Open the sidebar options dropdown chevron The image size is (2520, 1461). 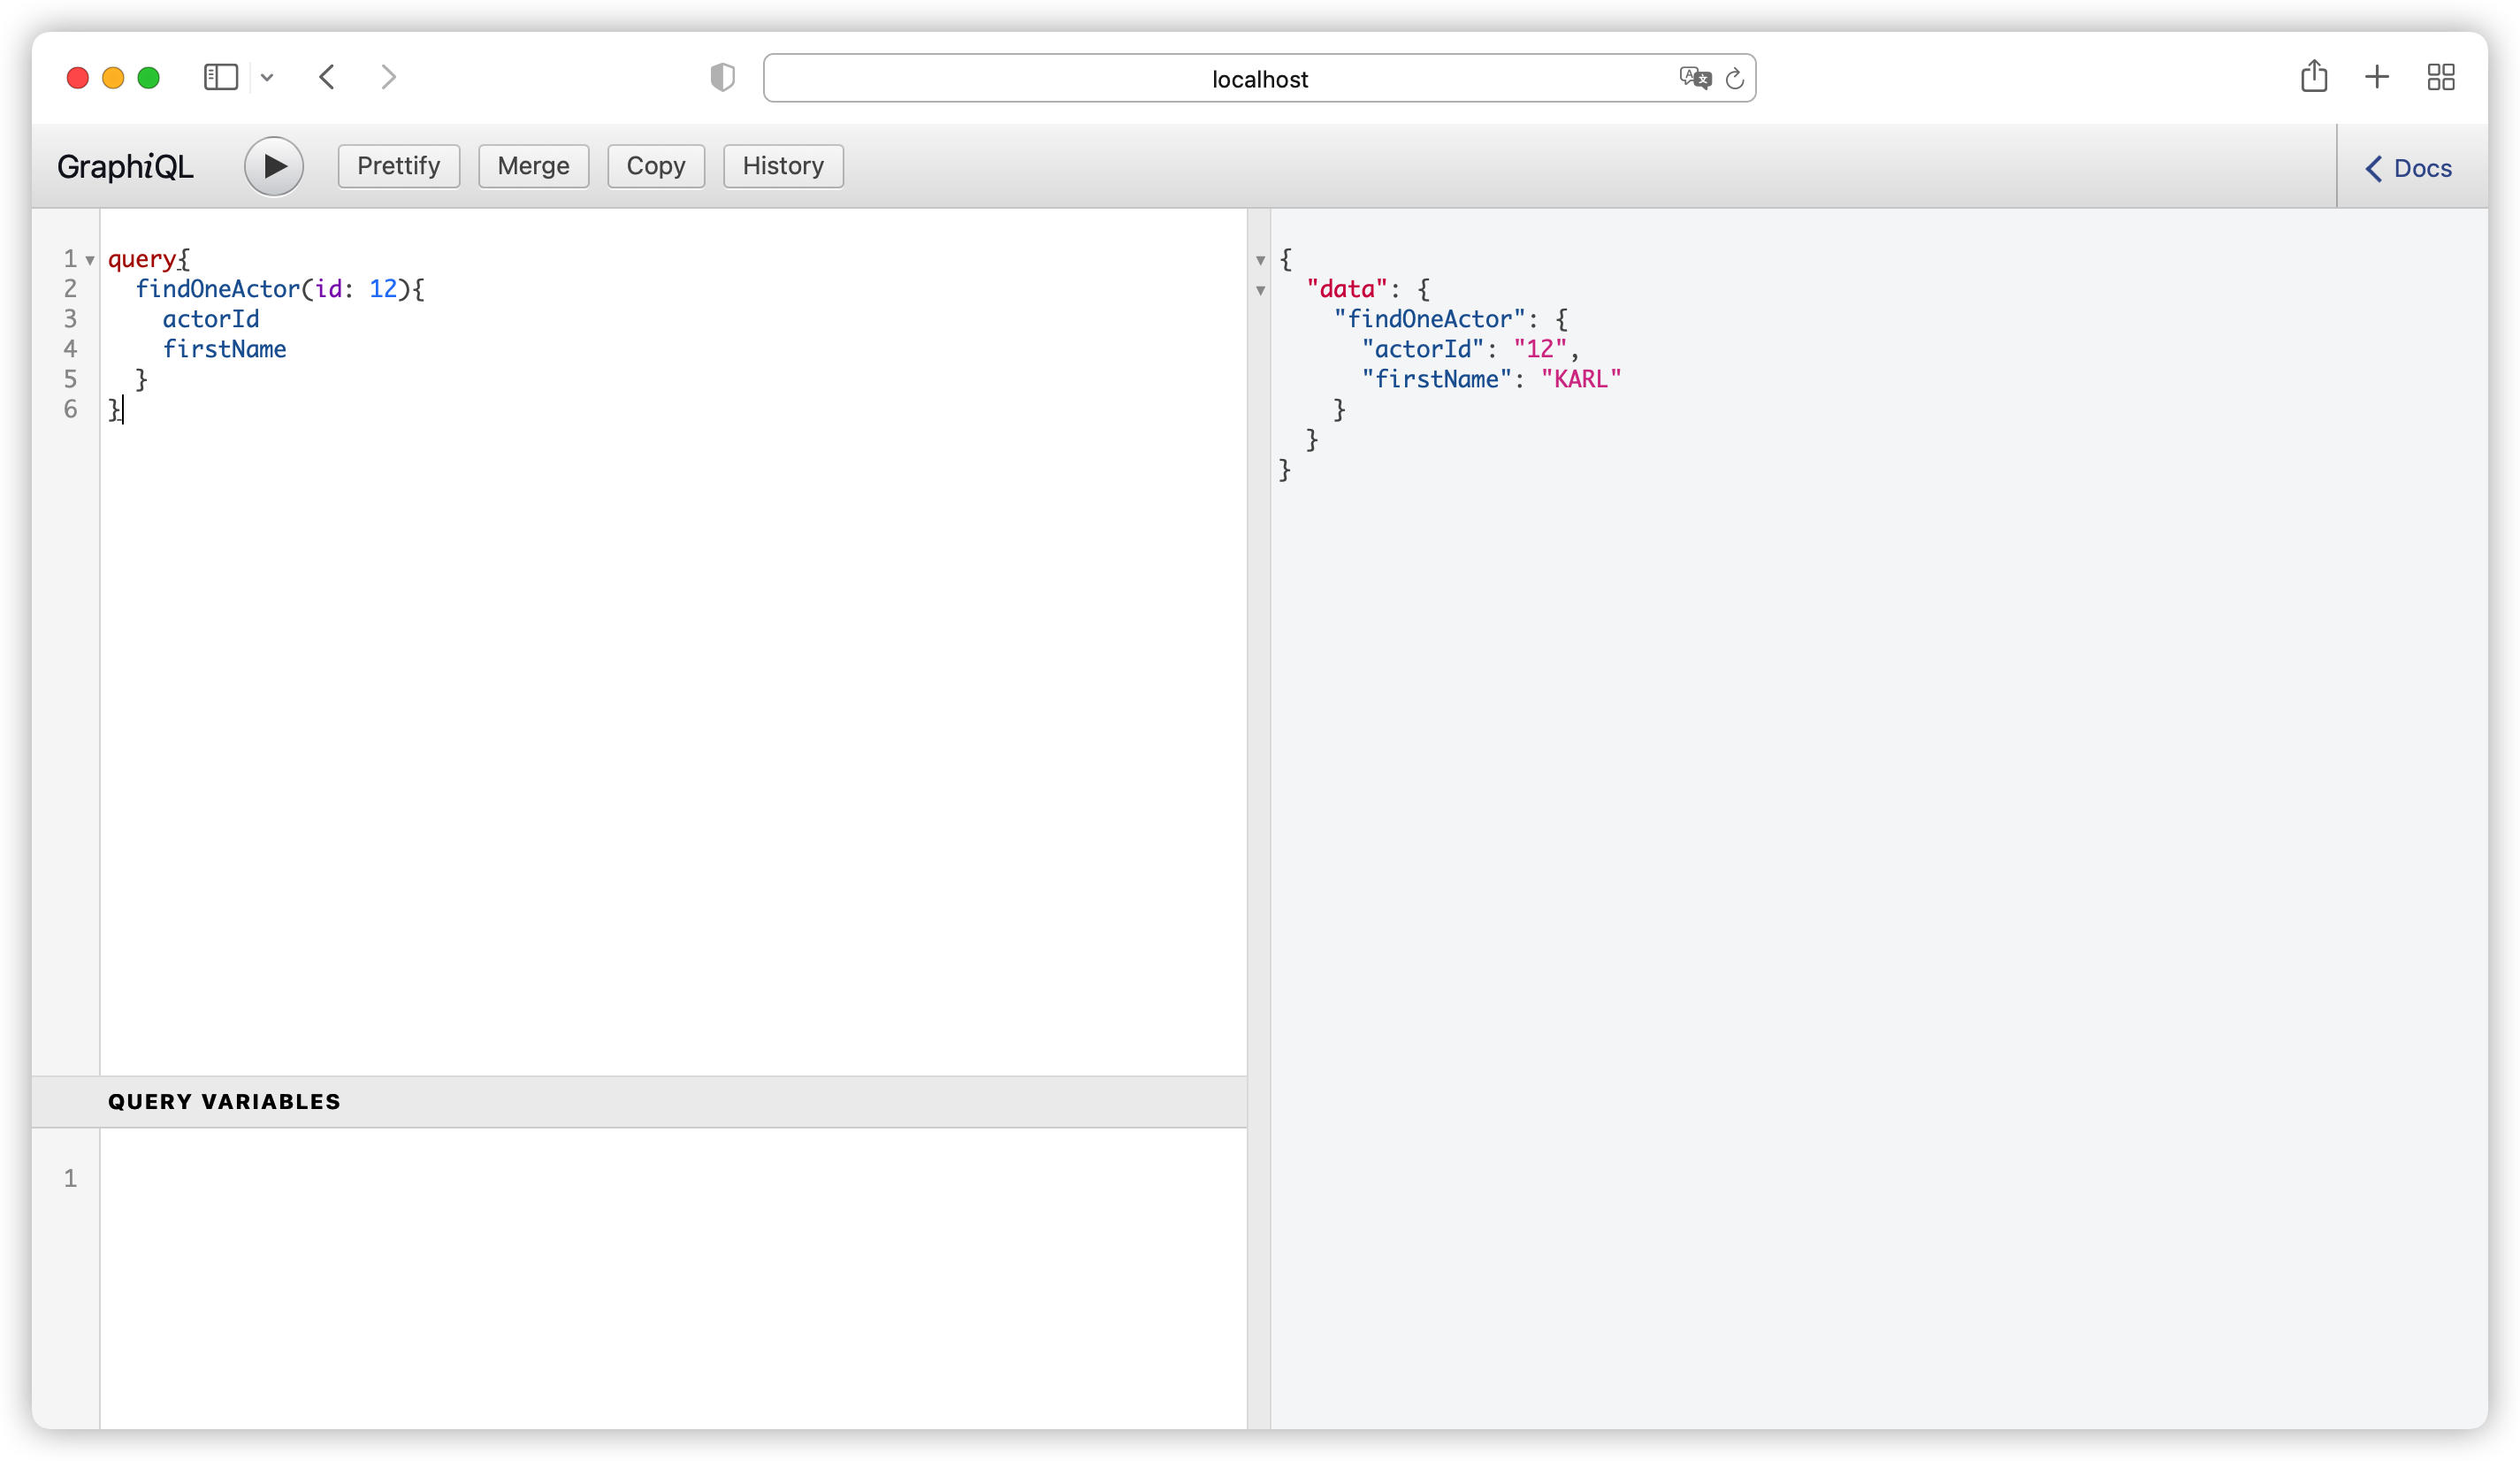pos(267,77)
